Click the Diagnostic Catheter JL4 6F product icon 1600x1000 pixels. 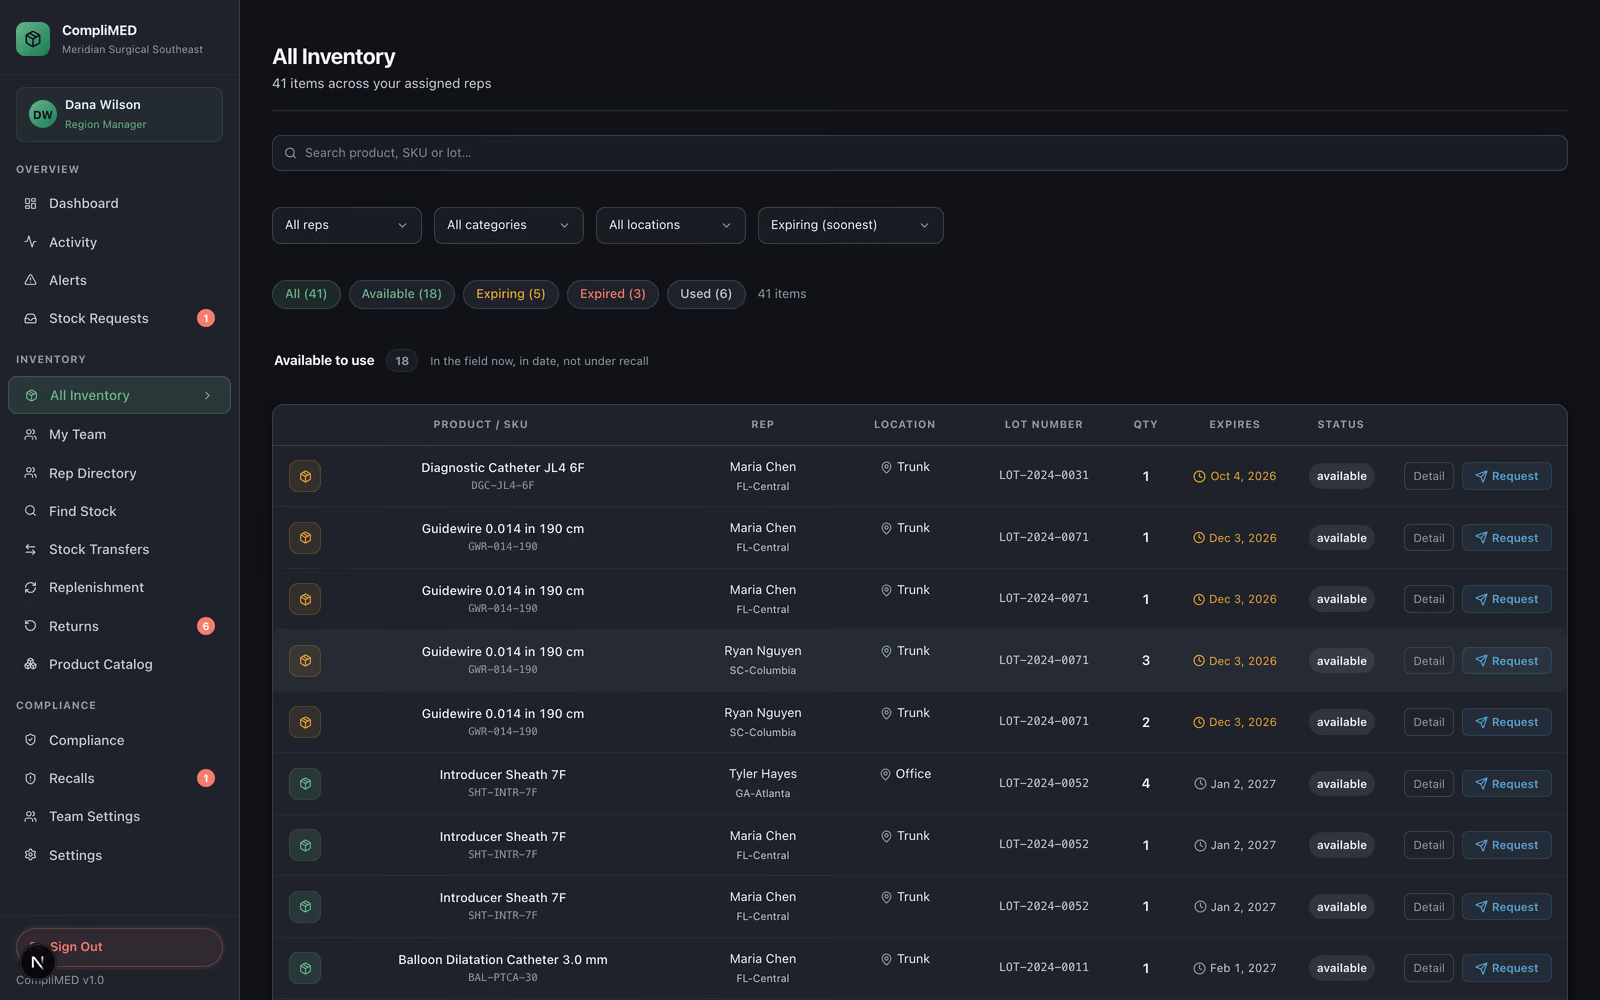(305, 476)
